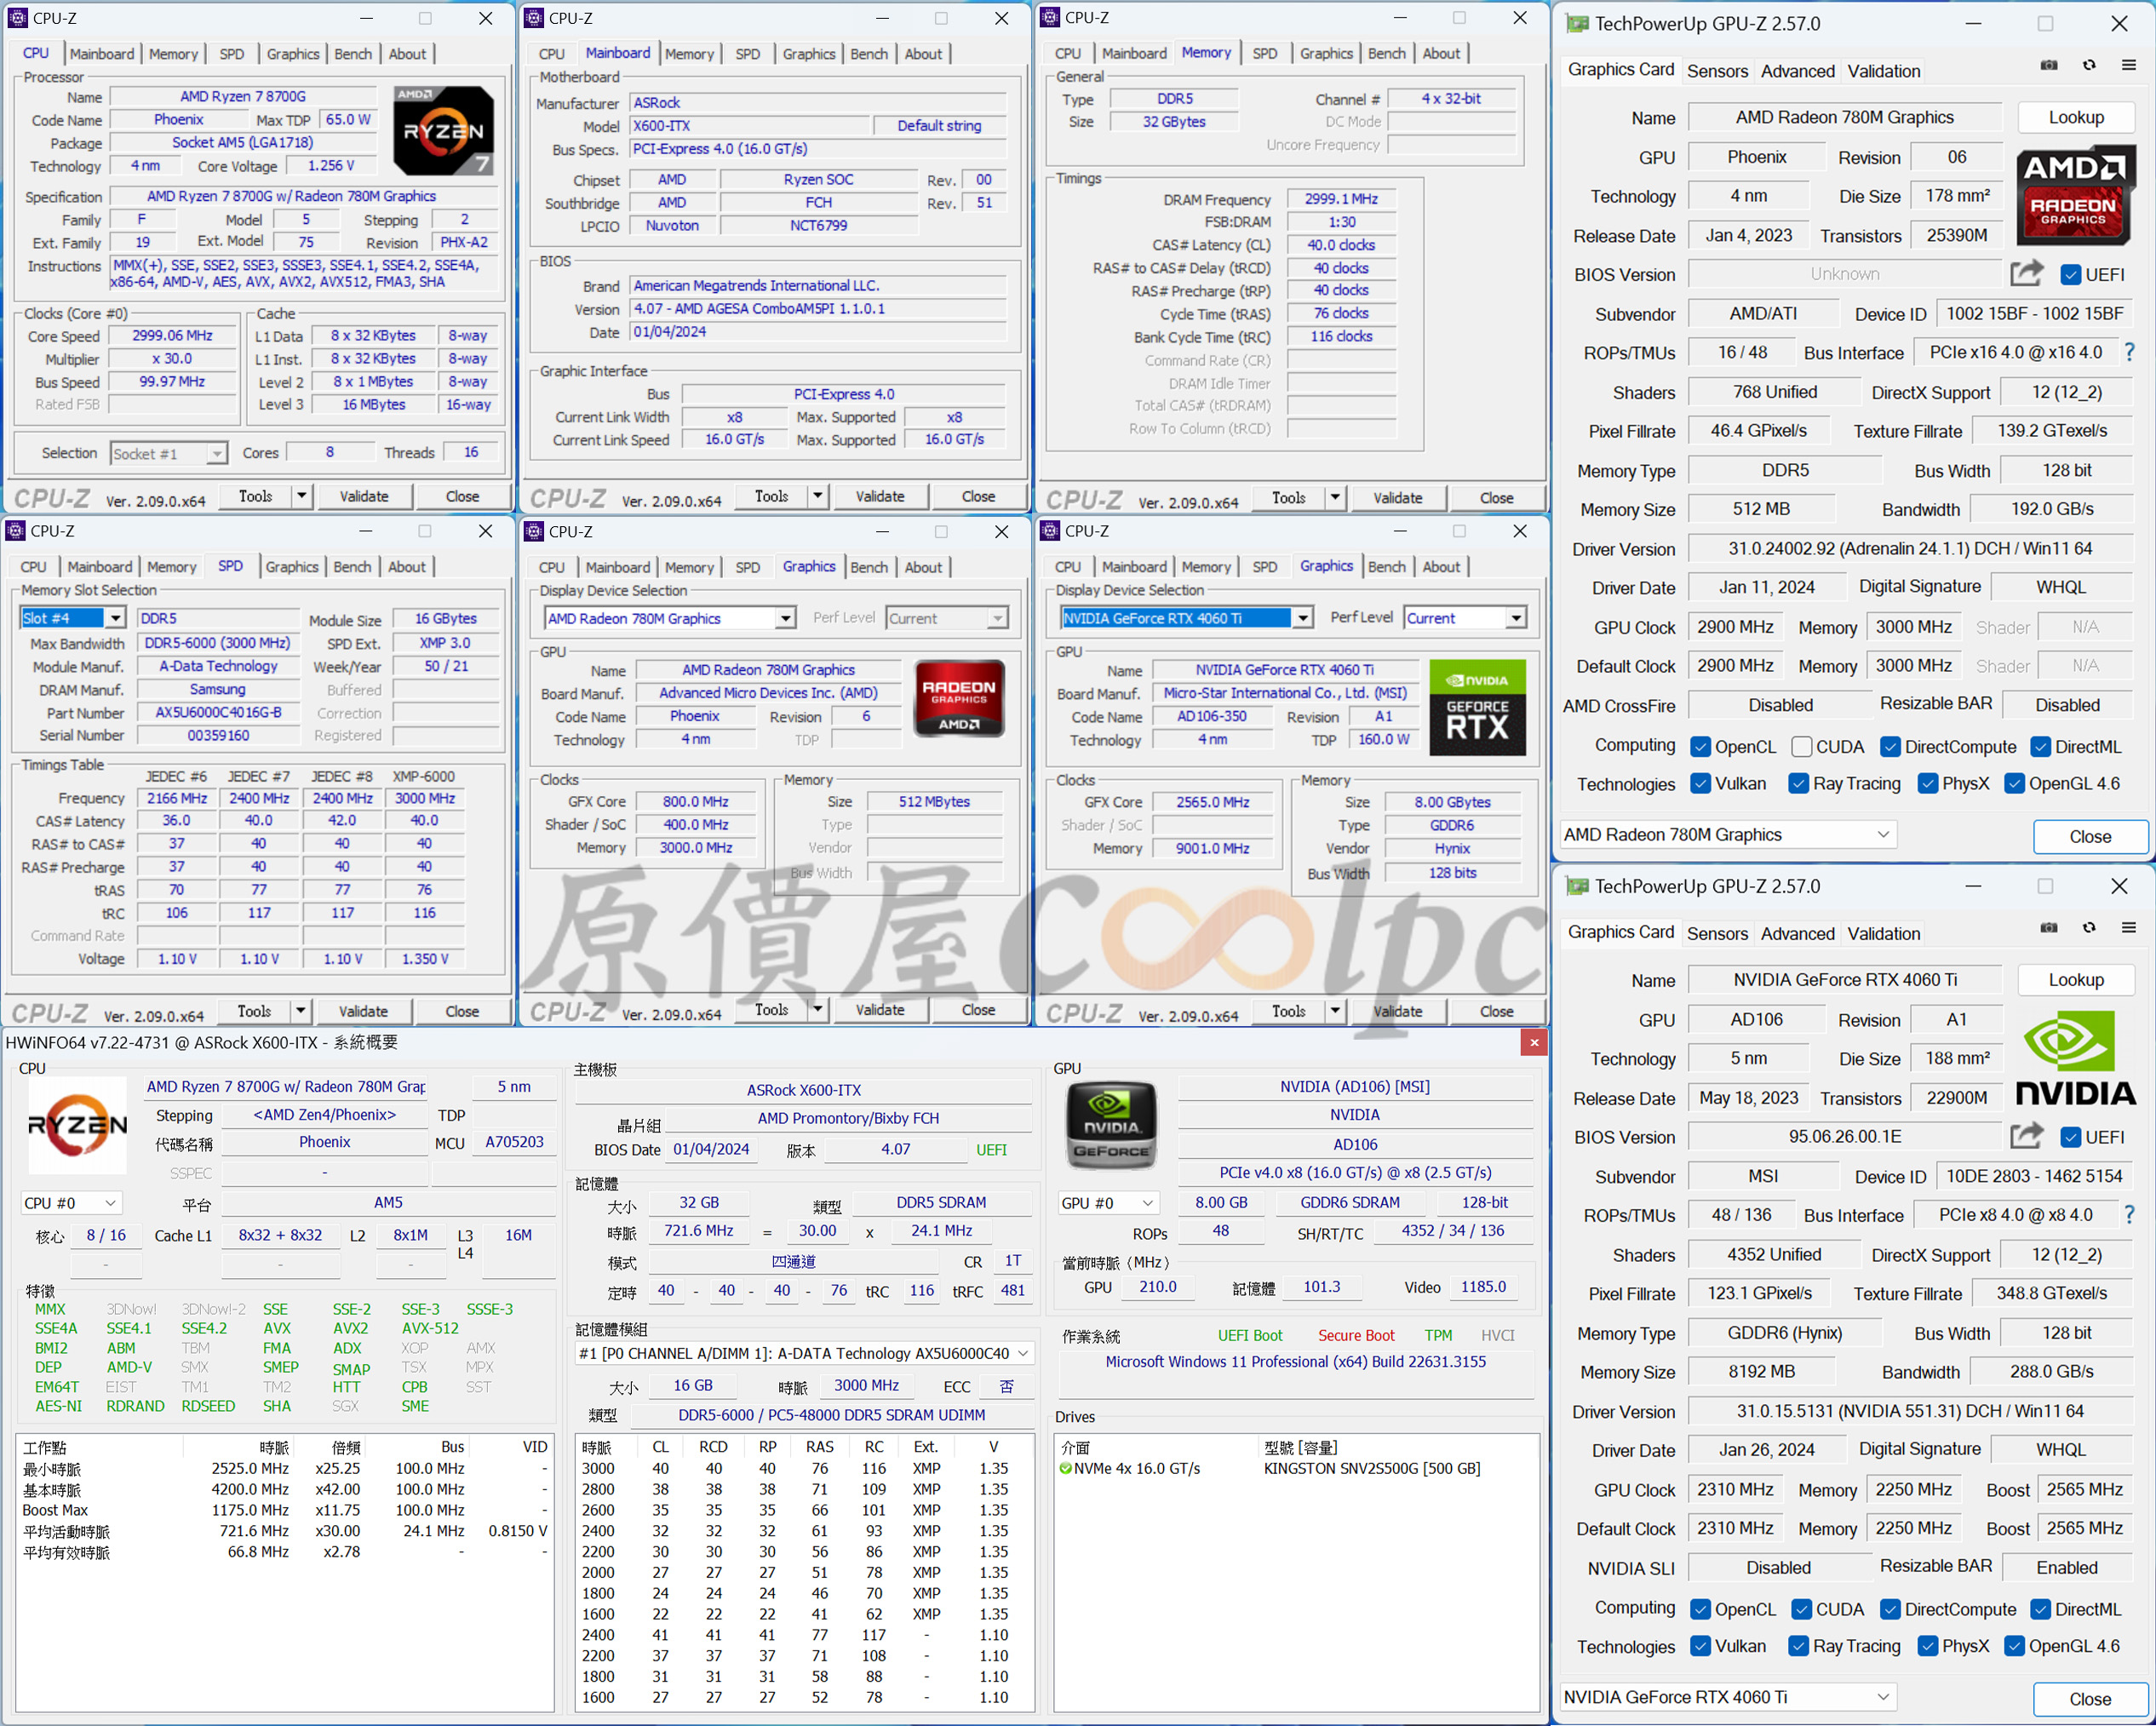Screen dimensions: 2156x1726
Task: Click Bus Interface question mark in NVIDIA GPU-Z
Action: pos(2129,1215)
